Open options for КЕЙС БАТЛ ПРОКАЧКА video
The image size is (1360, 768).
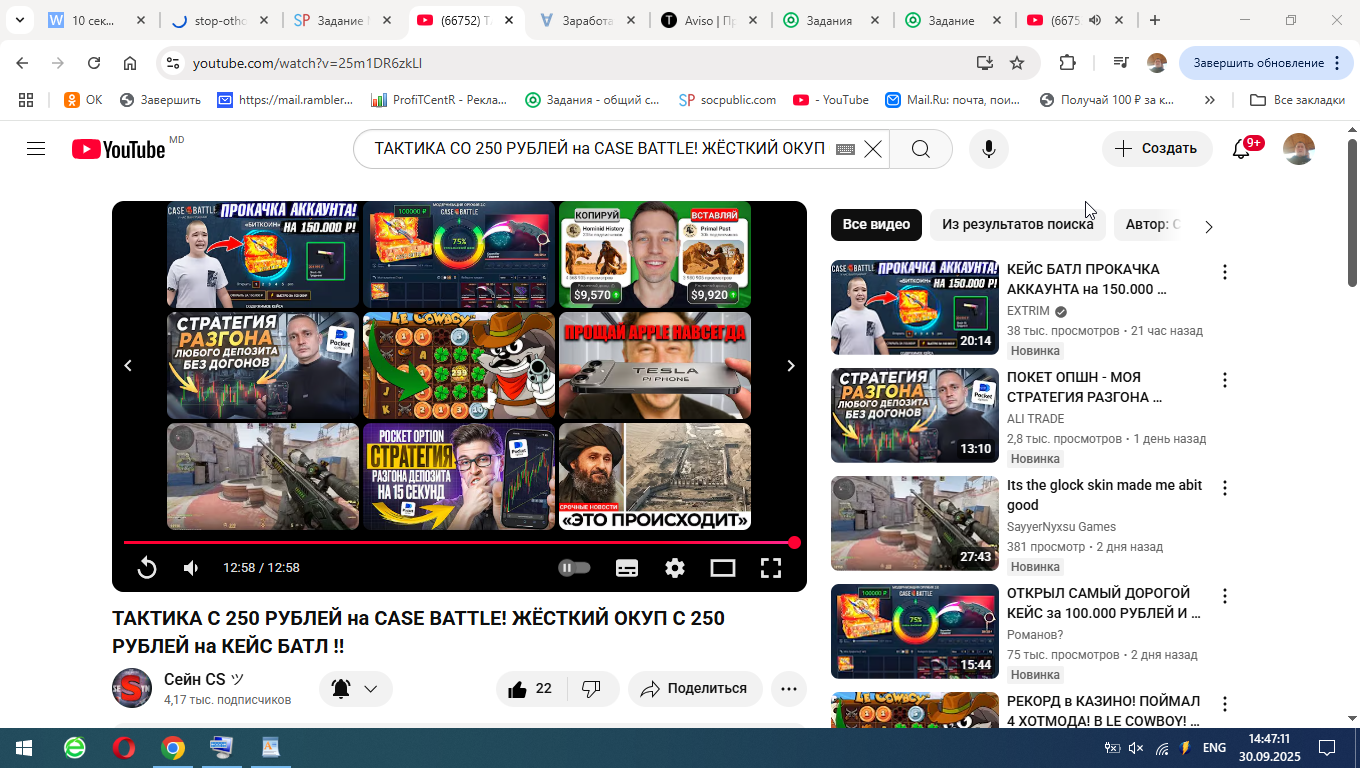pyautogui.click(x=1224, y=272)
